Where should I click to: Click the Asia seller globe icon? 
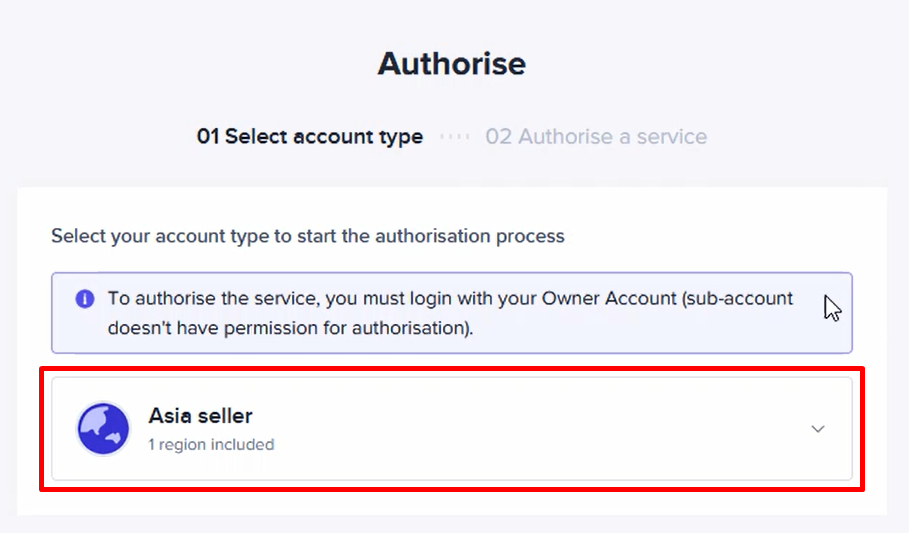(x=103, y=429)
